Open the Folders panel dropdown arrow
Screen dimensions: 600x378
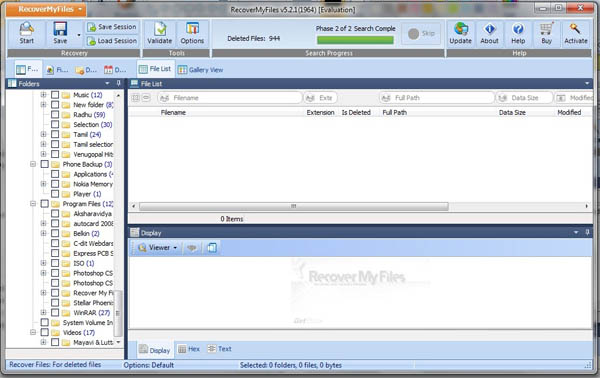click(107, 83)
